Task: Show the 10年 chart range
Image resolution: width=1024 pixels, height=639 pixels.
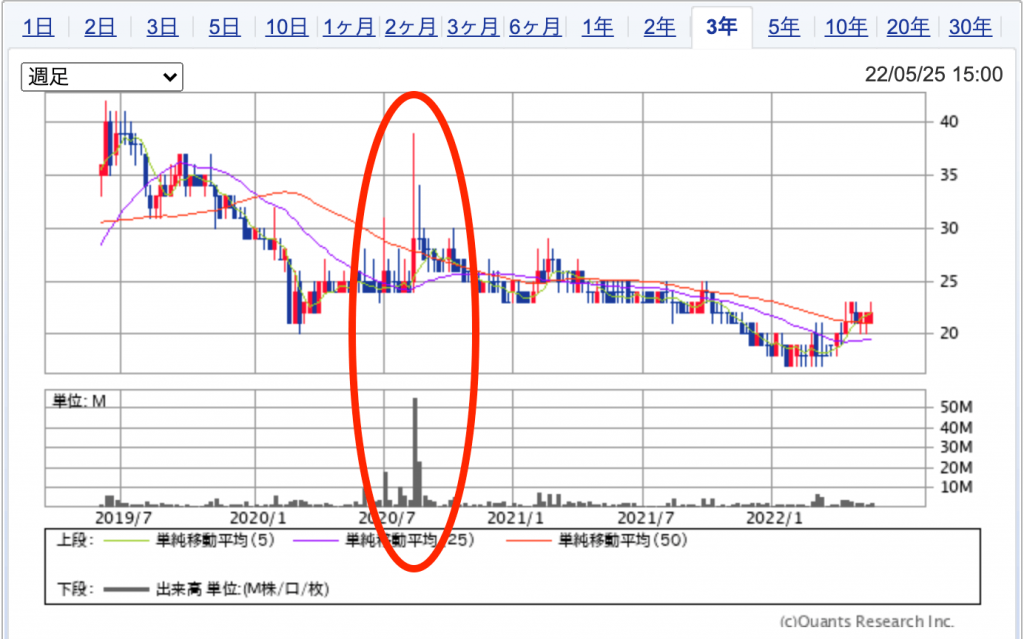Action: (846, 27)
